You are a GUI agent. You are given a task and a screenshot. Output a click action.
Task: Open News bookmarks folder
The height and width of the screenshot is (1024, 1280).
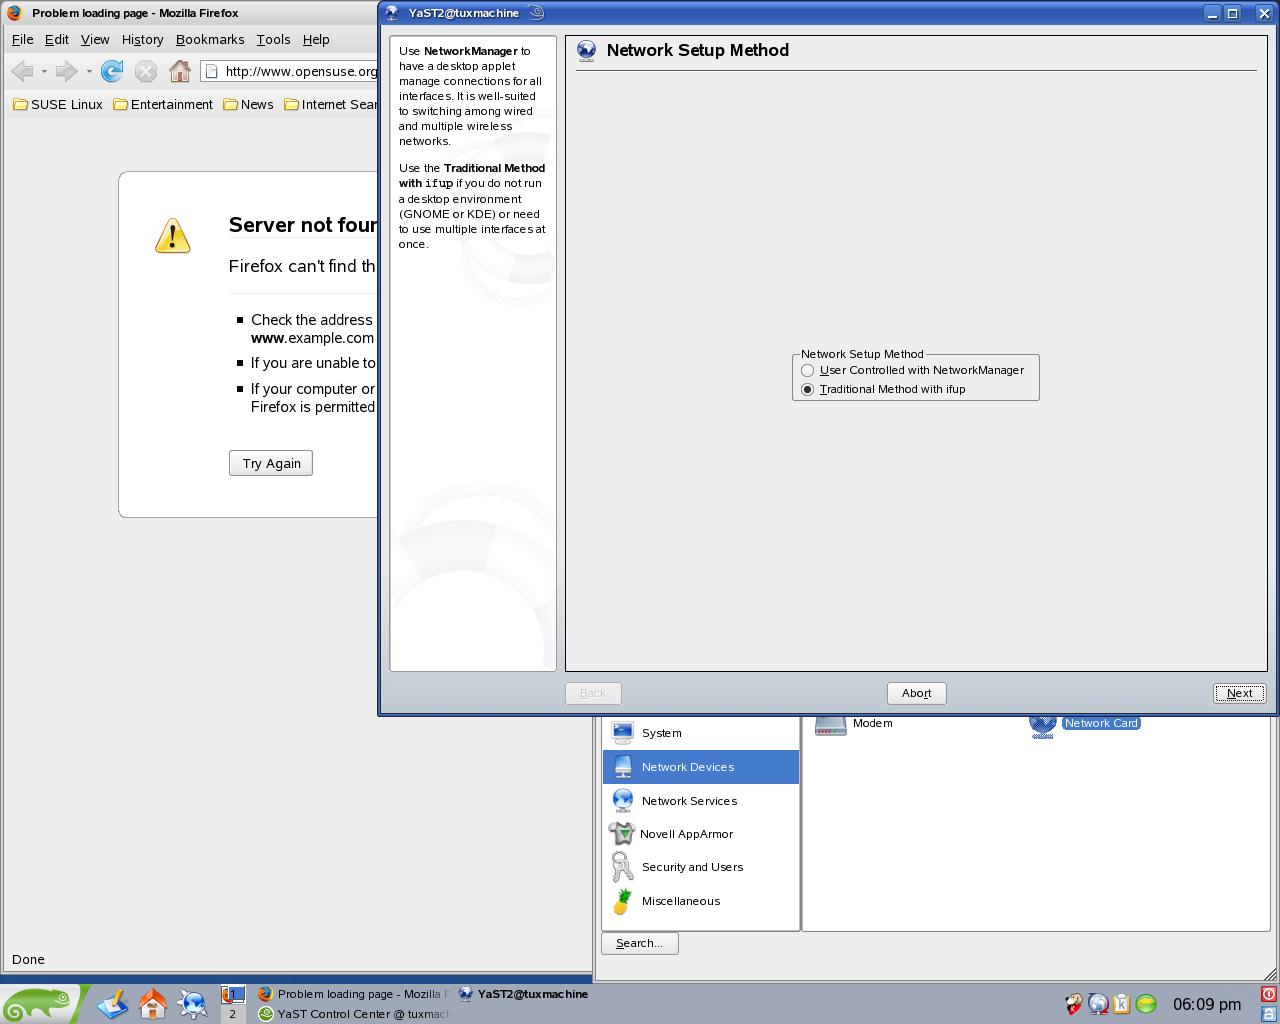(x=249, y=104)
